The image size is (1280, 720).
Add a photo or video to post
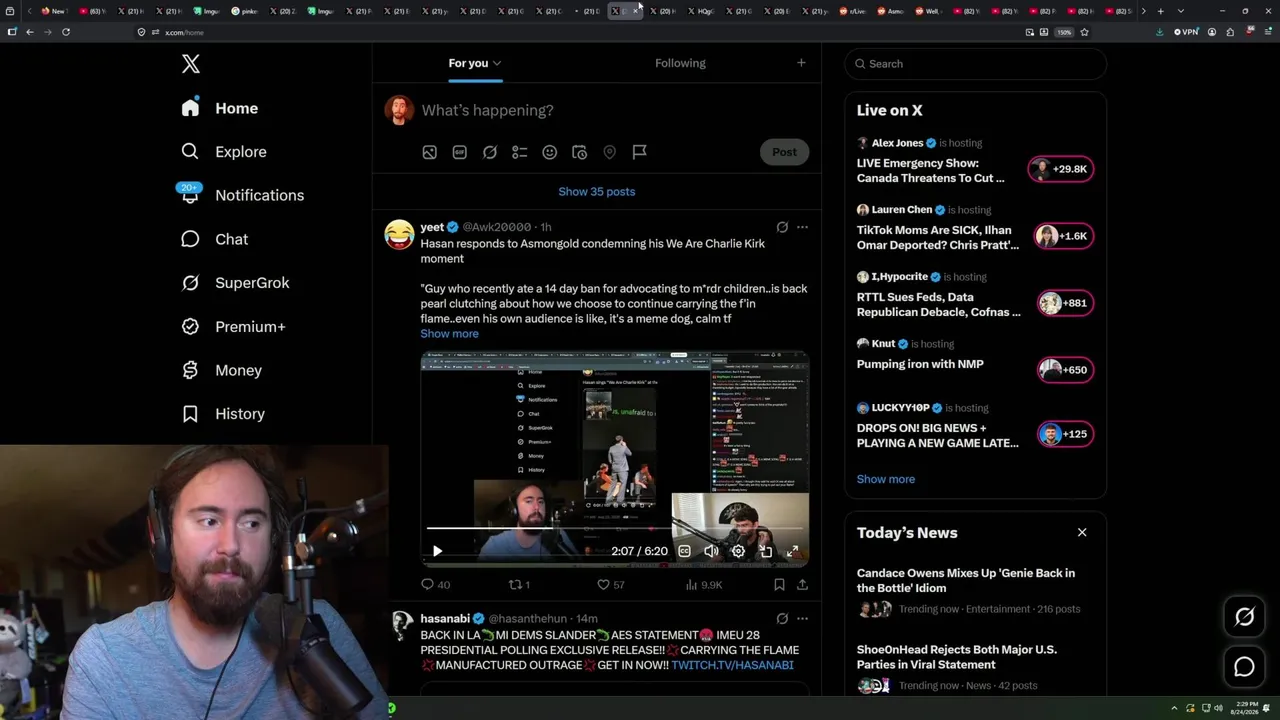pos(429,152)
